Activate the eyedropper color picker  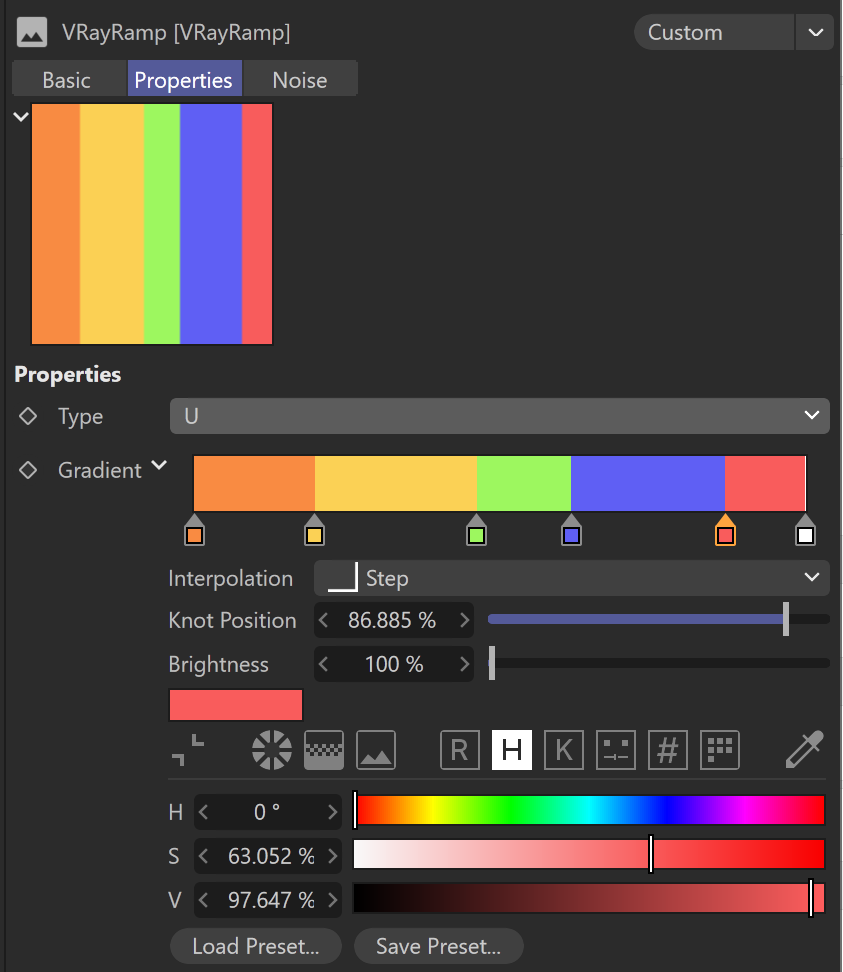[805, 749]
